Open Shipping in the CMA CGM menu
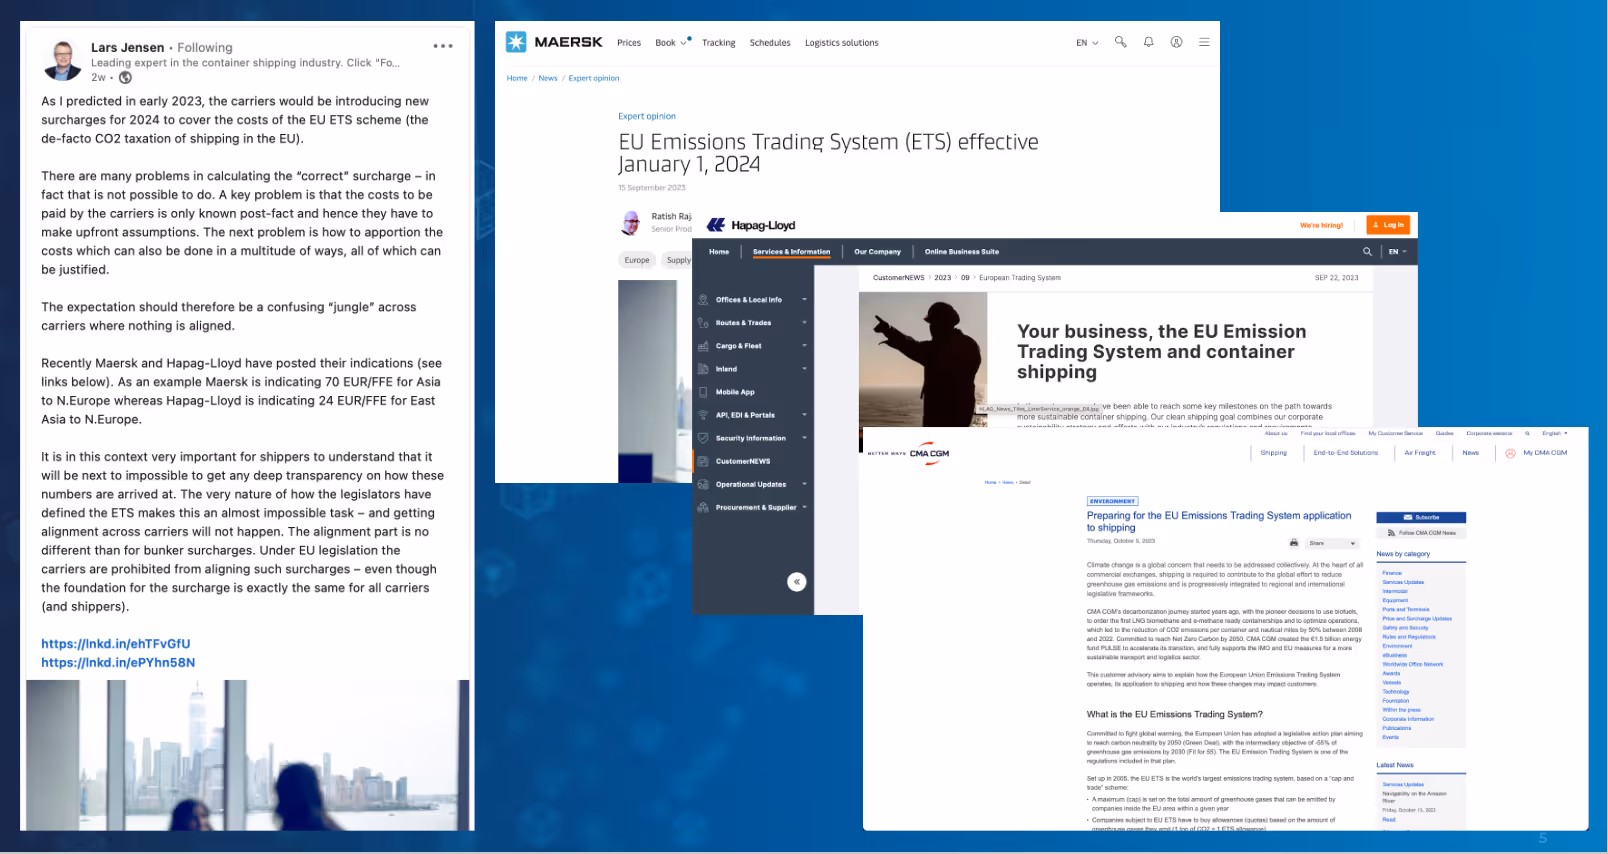The height and width of the screenshot is (854, 1608). click(x=1273, y=453)
